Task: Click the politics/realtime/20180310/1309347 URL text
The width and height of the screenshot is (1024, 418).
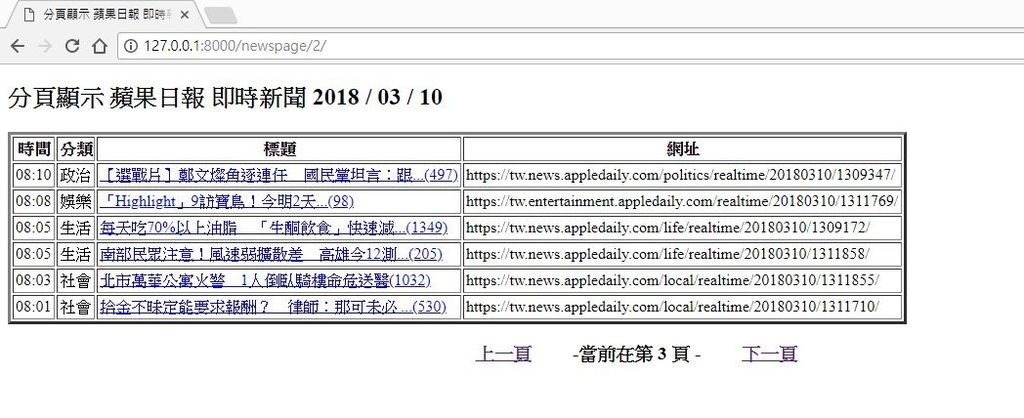Action: pos(680,175)
